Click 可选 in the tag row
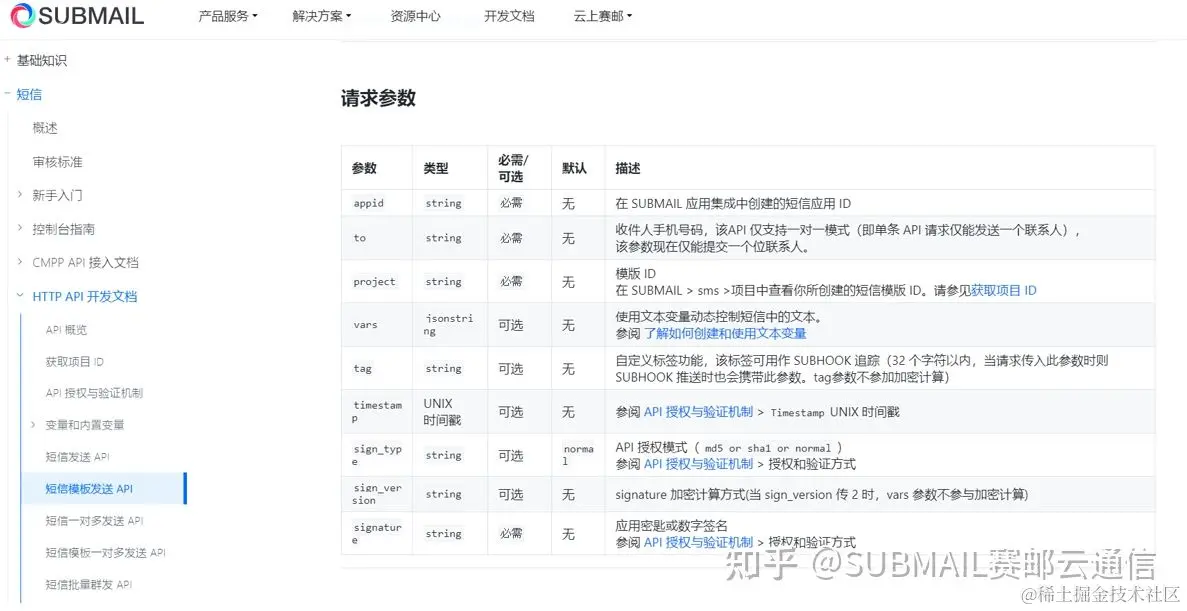 click(511, 369)
